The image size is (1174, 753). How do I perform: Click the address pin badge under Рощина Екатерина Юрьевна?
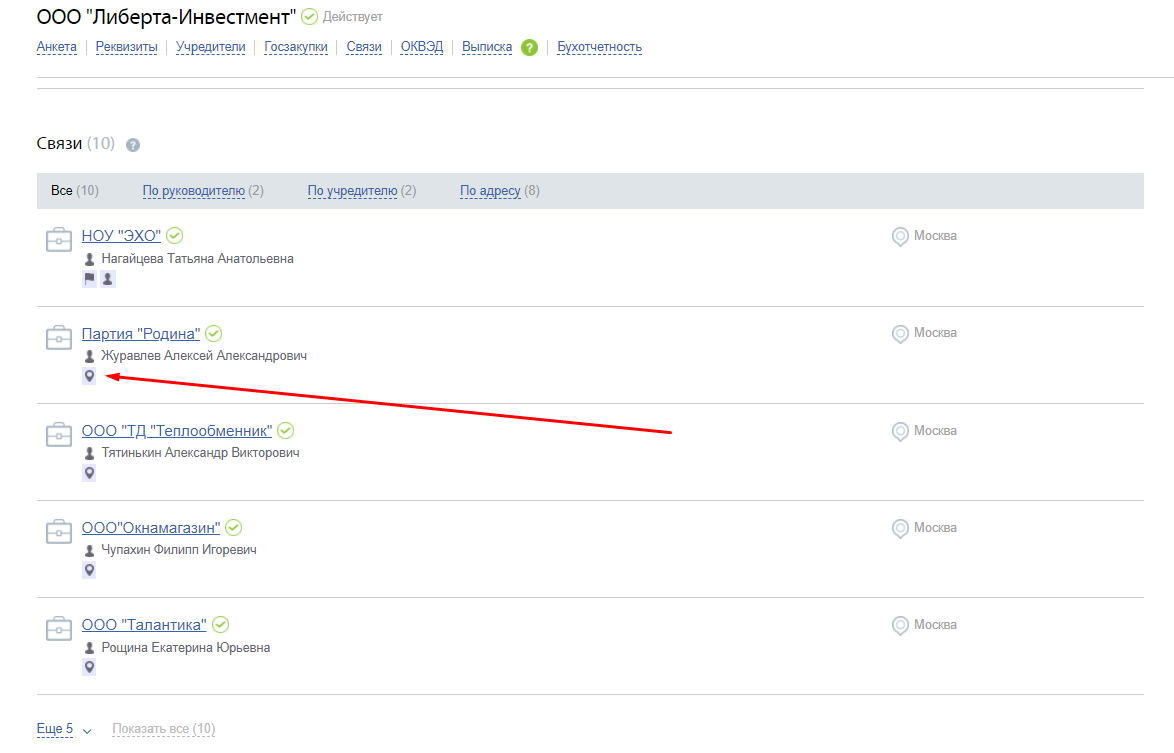coord(89,667)
